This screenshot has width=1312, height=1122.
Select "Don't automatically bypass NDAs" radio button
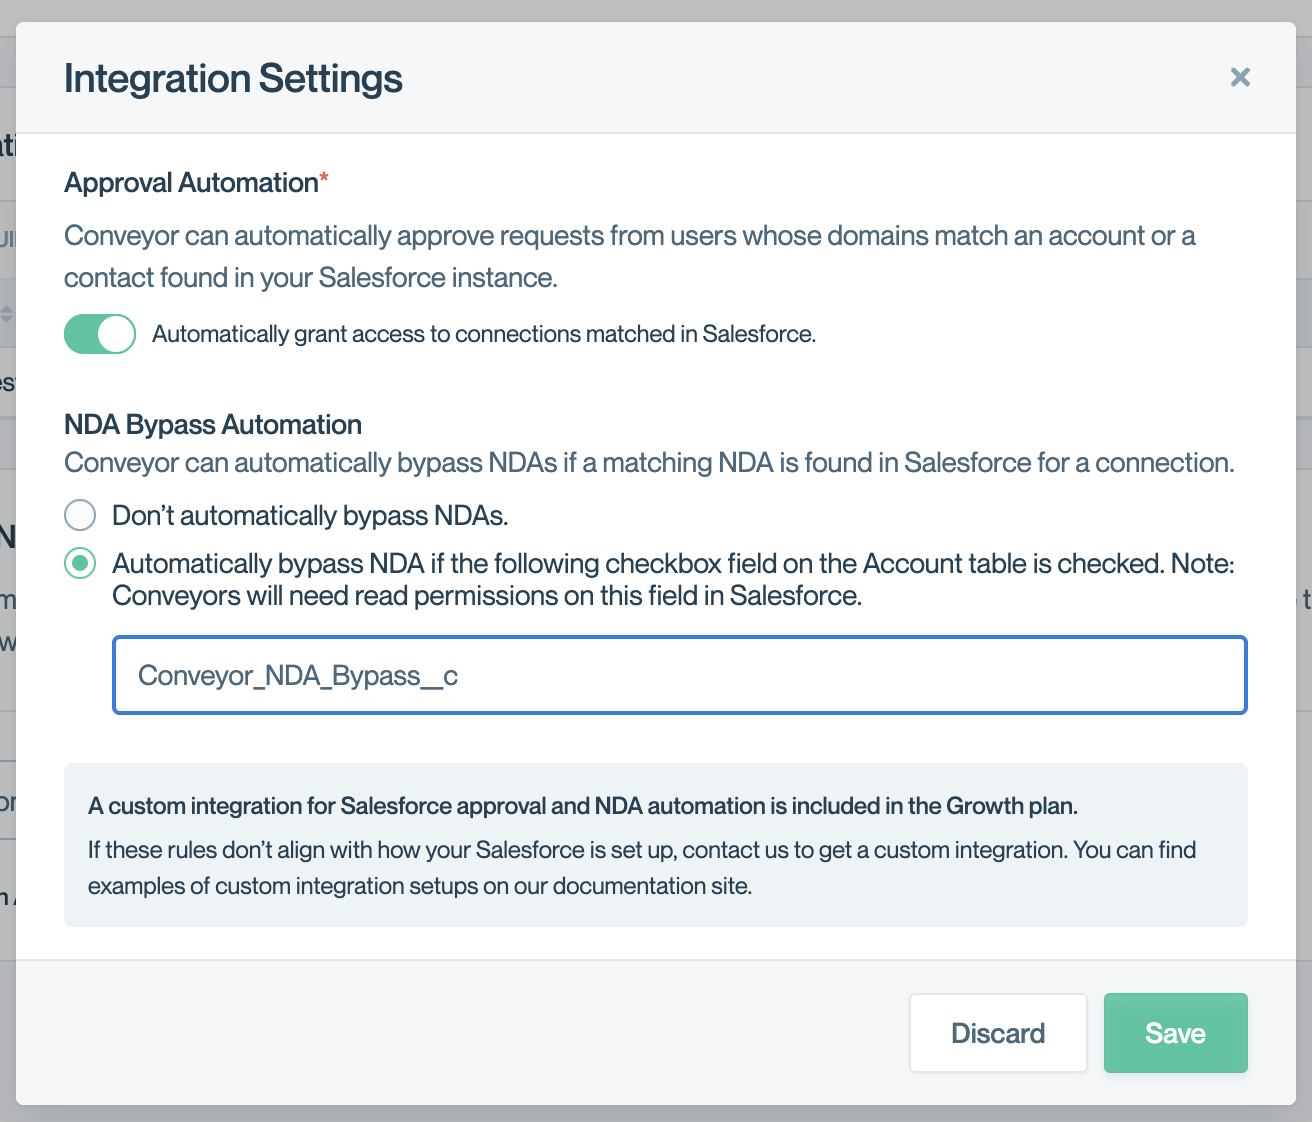pos(80,515)
